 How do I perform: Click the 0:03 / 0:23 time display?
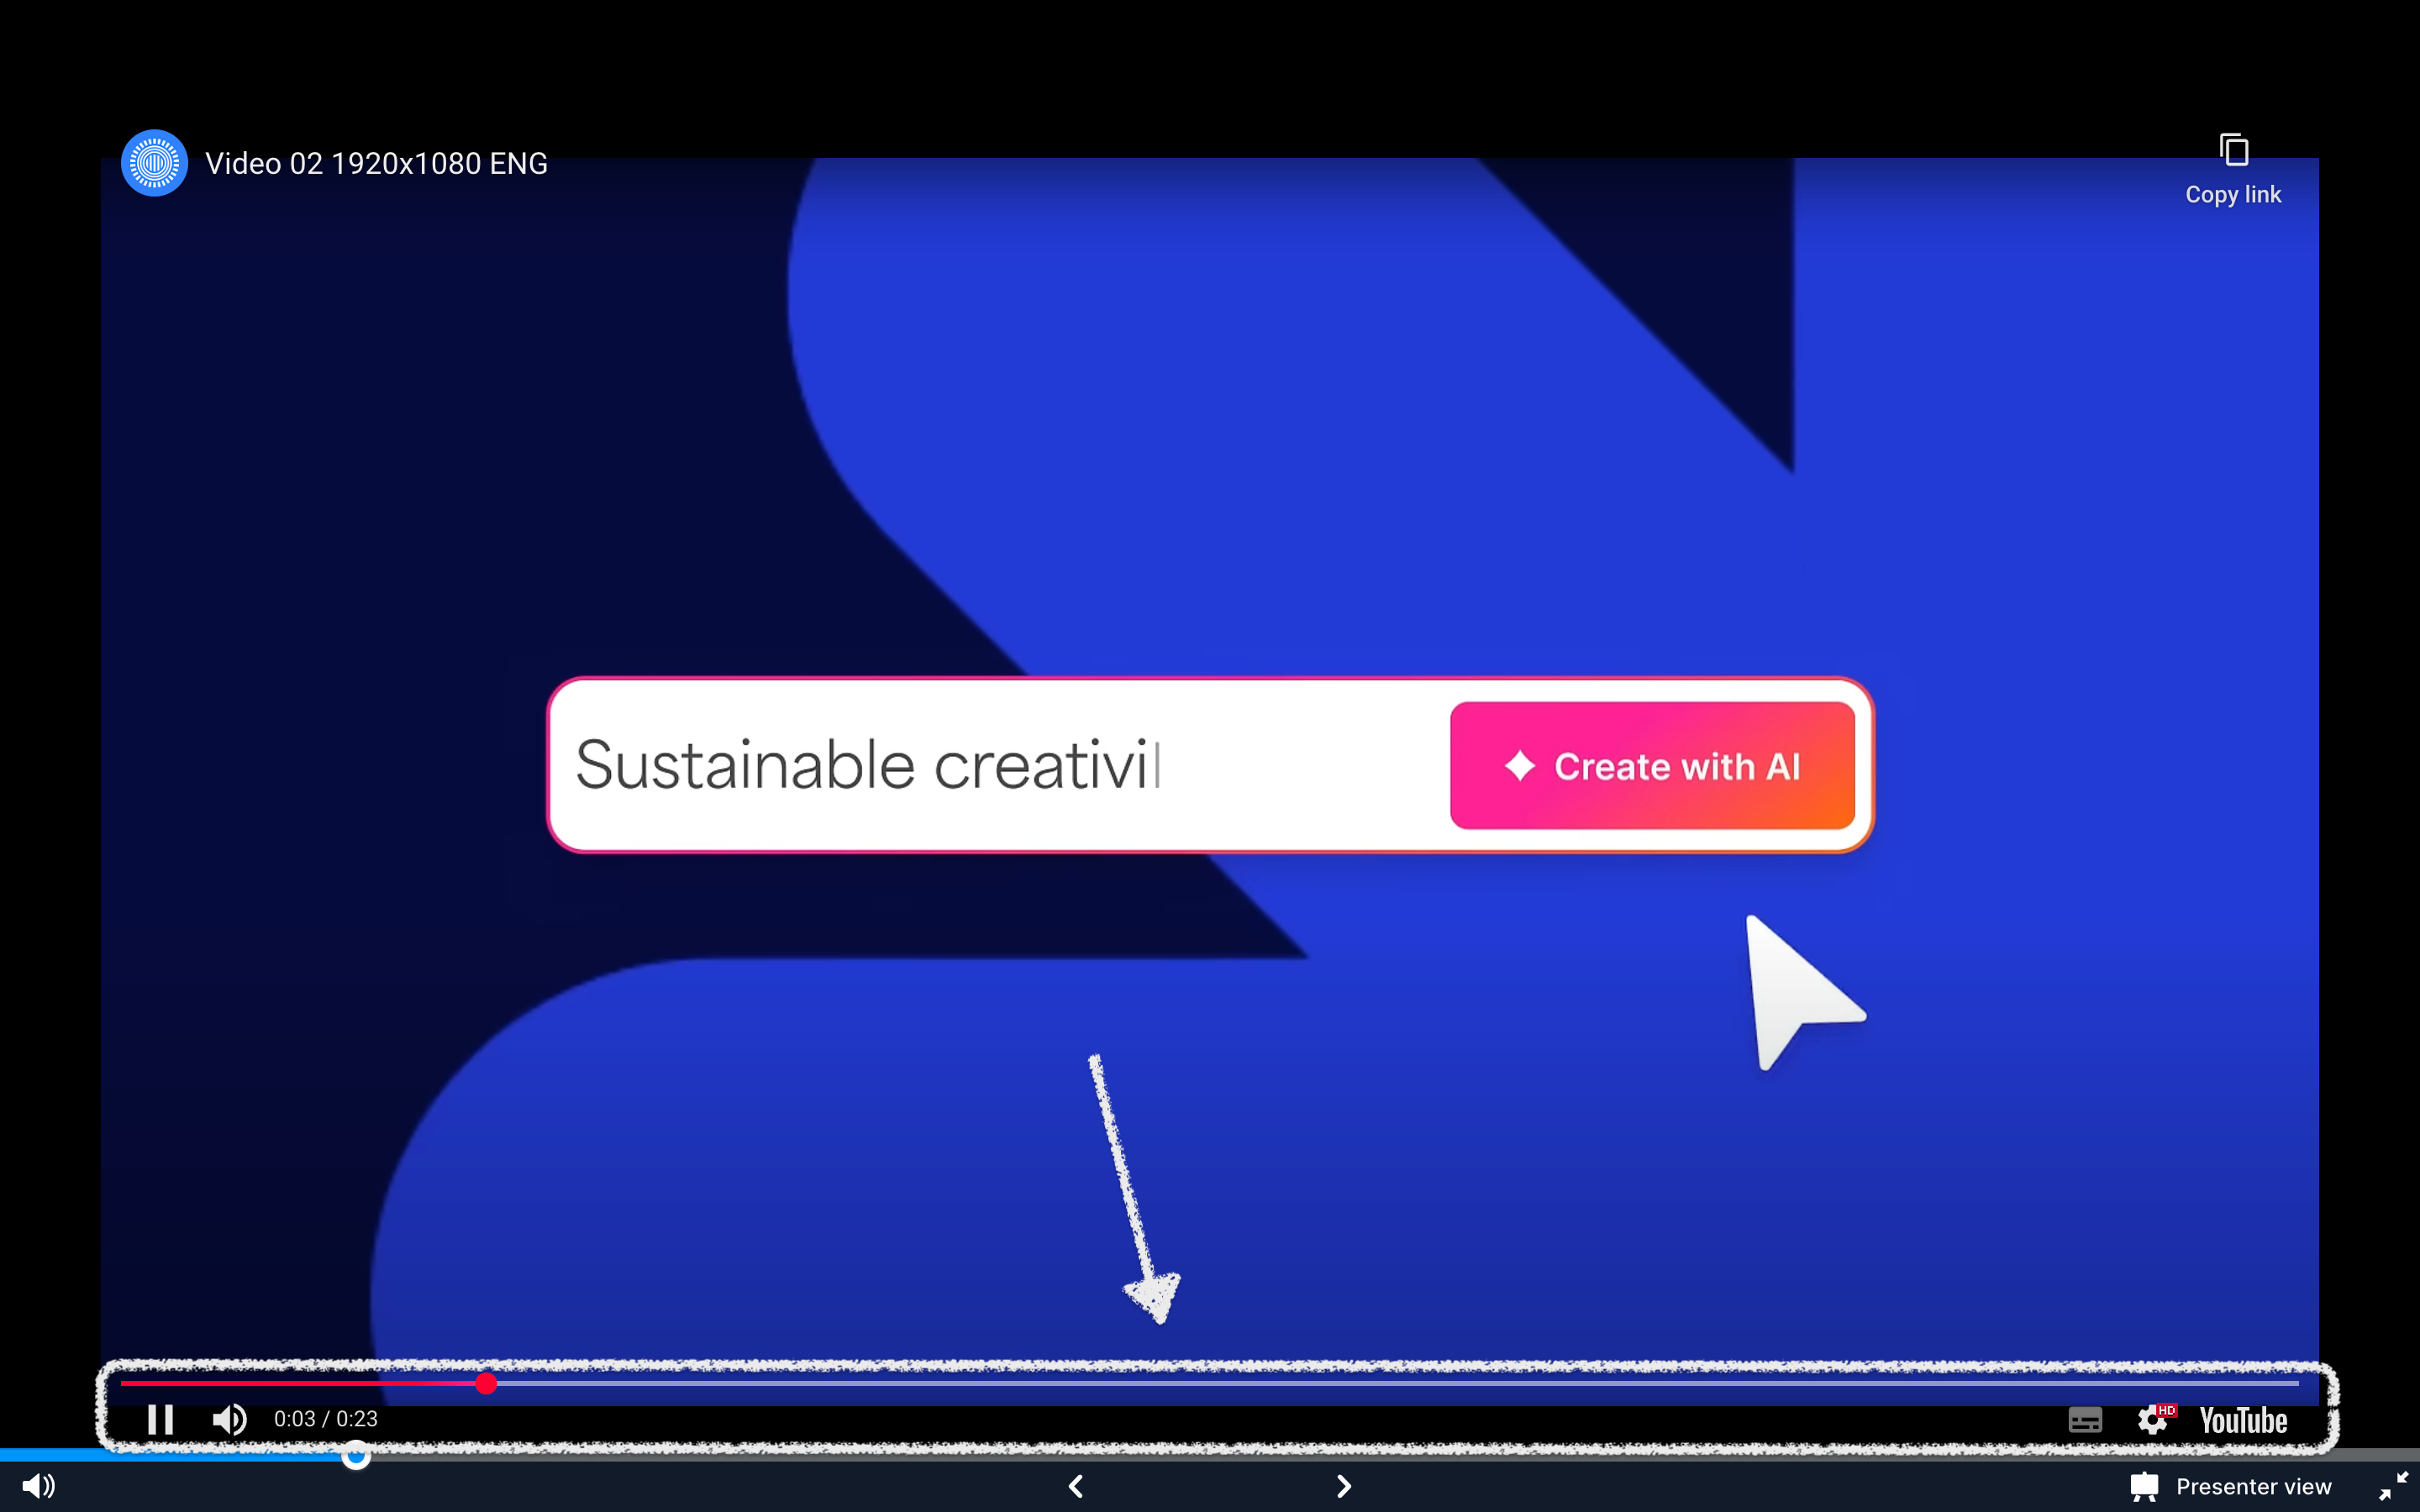[326, 1419]
